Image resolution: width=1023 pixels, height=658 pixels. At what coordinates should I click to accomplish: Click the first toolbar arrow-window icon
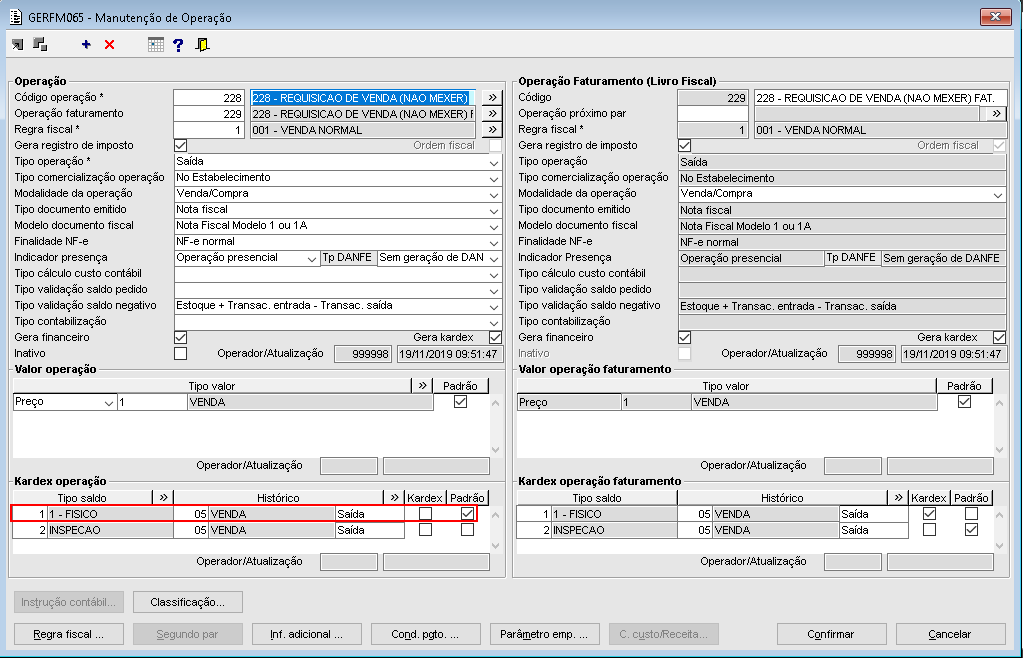pos(18,44)
